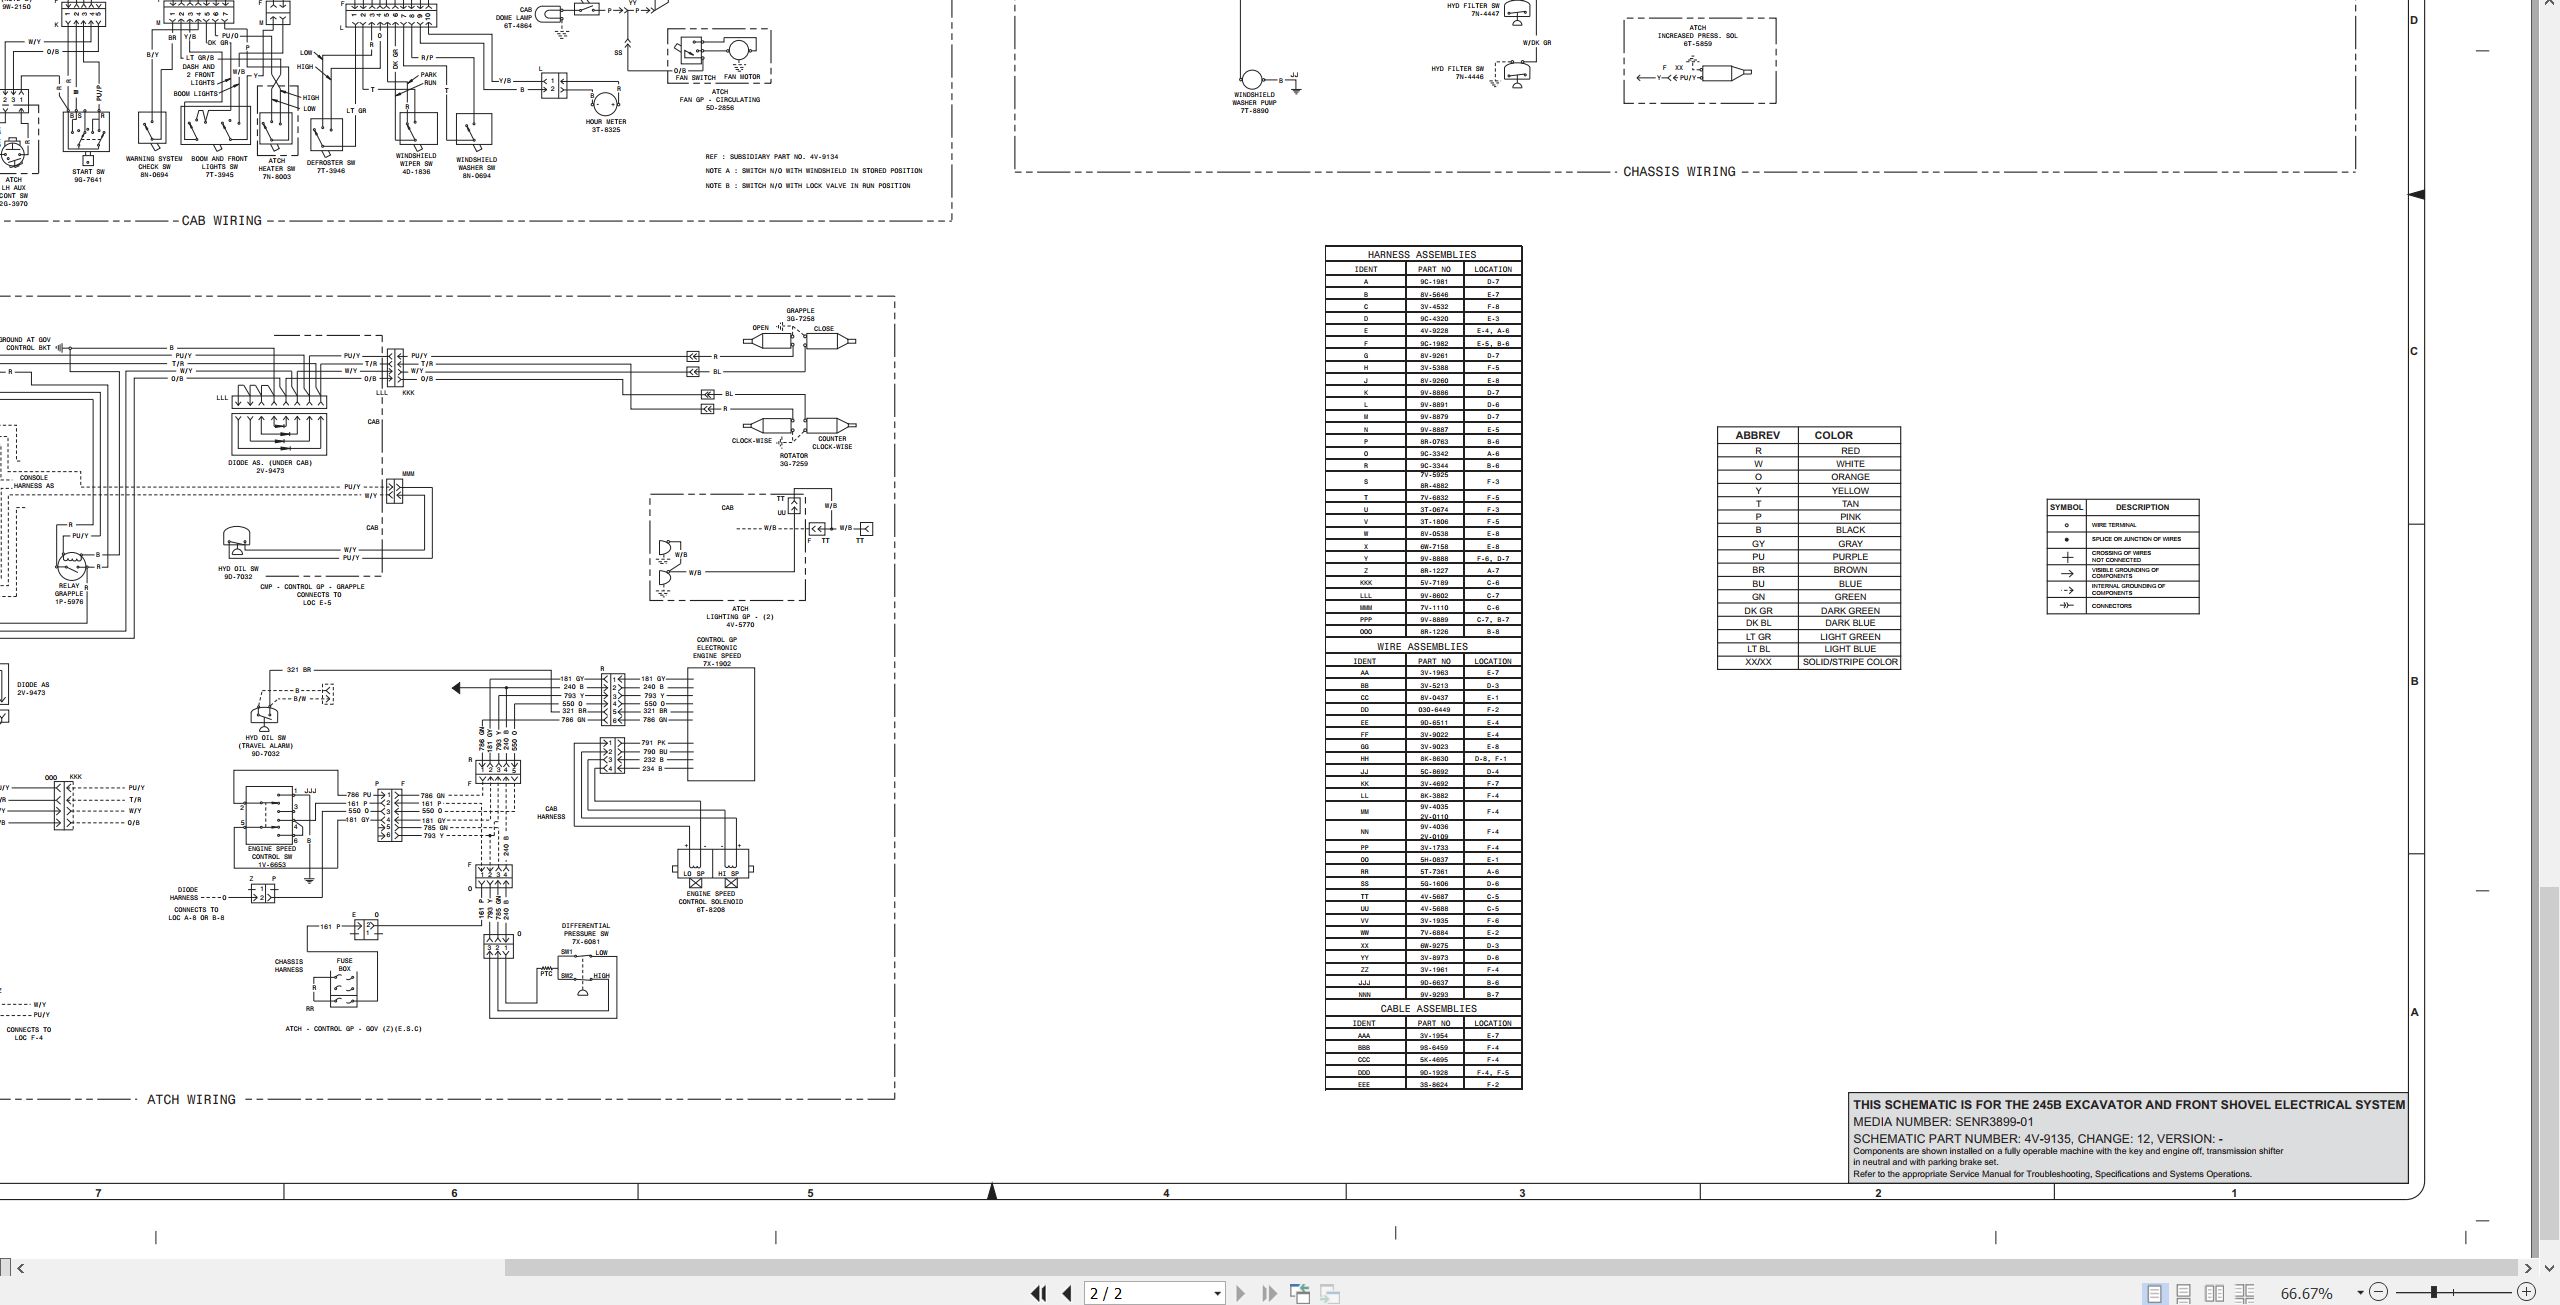Click the next view icon

[1330, 1293]
